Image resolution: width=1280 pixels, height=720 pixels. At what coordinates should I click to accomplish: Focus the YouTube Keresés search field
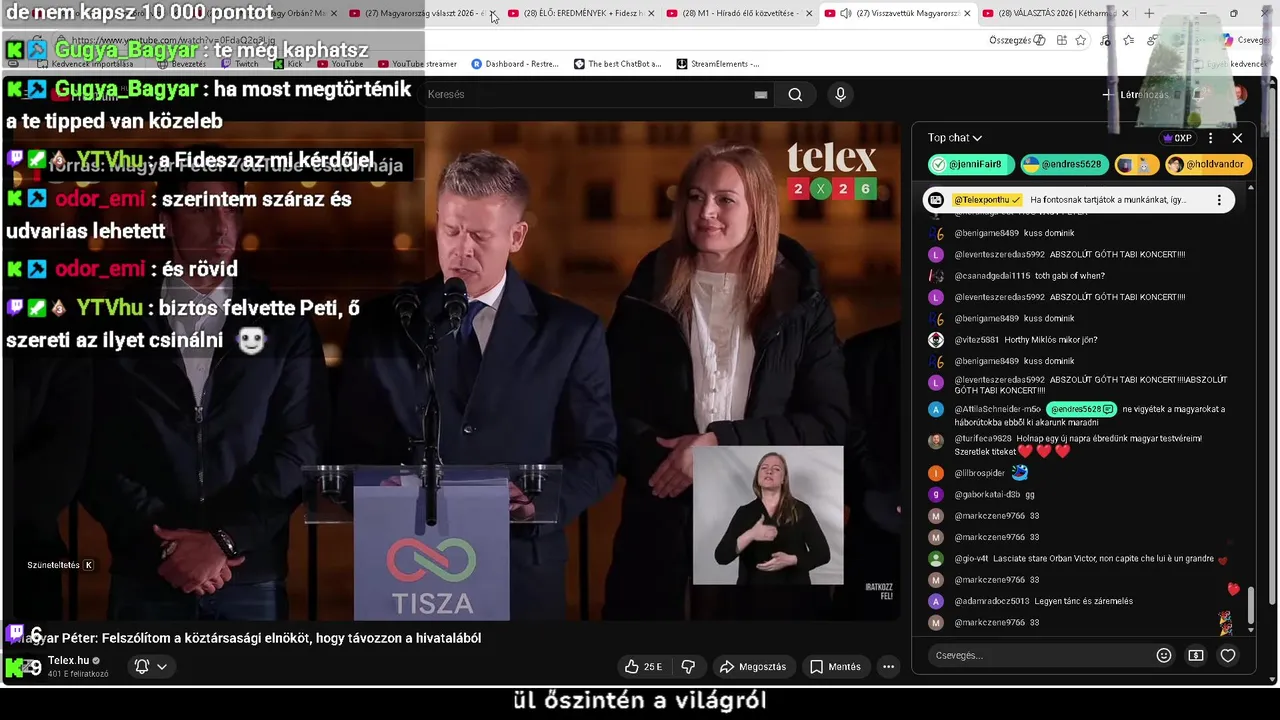[590, 95]
